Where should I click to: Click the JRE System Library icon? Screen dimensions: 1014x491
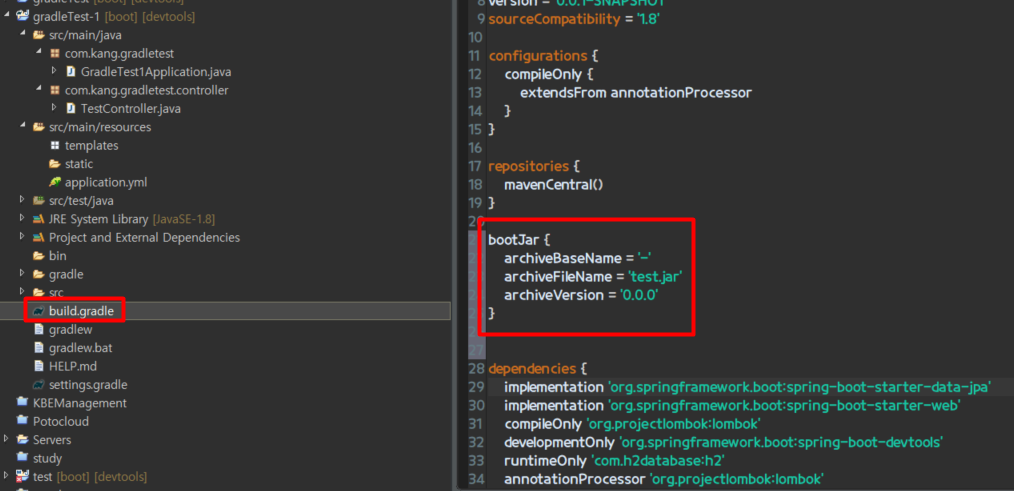pyautogui.click(x=39, y=219)
